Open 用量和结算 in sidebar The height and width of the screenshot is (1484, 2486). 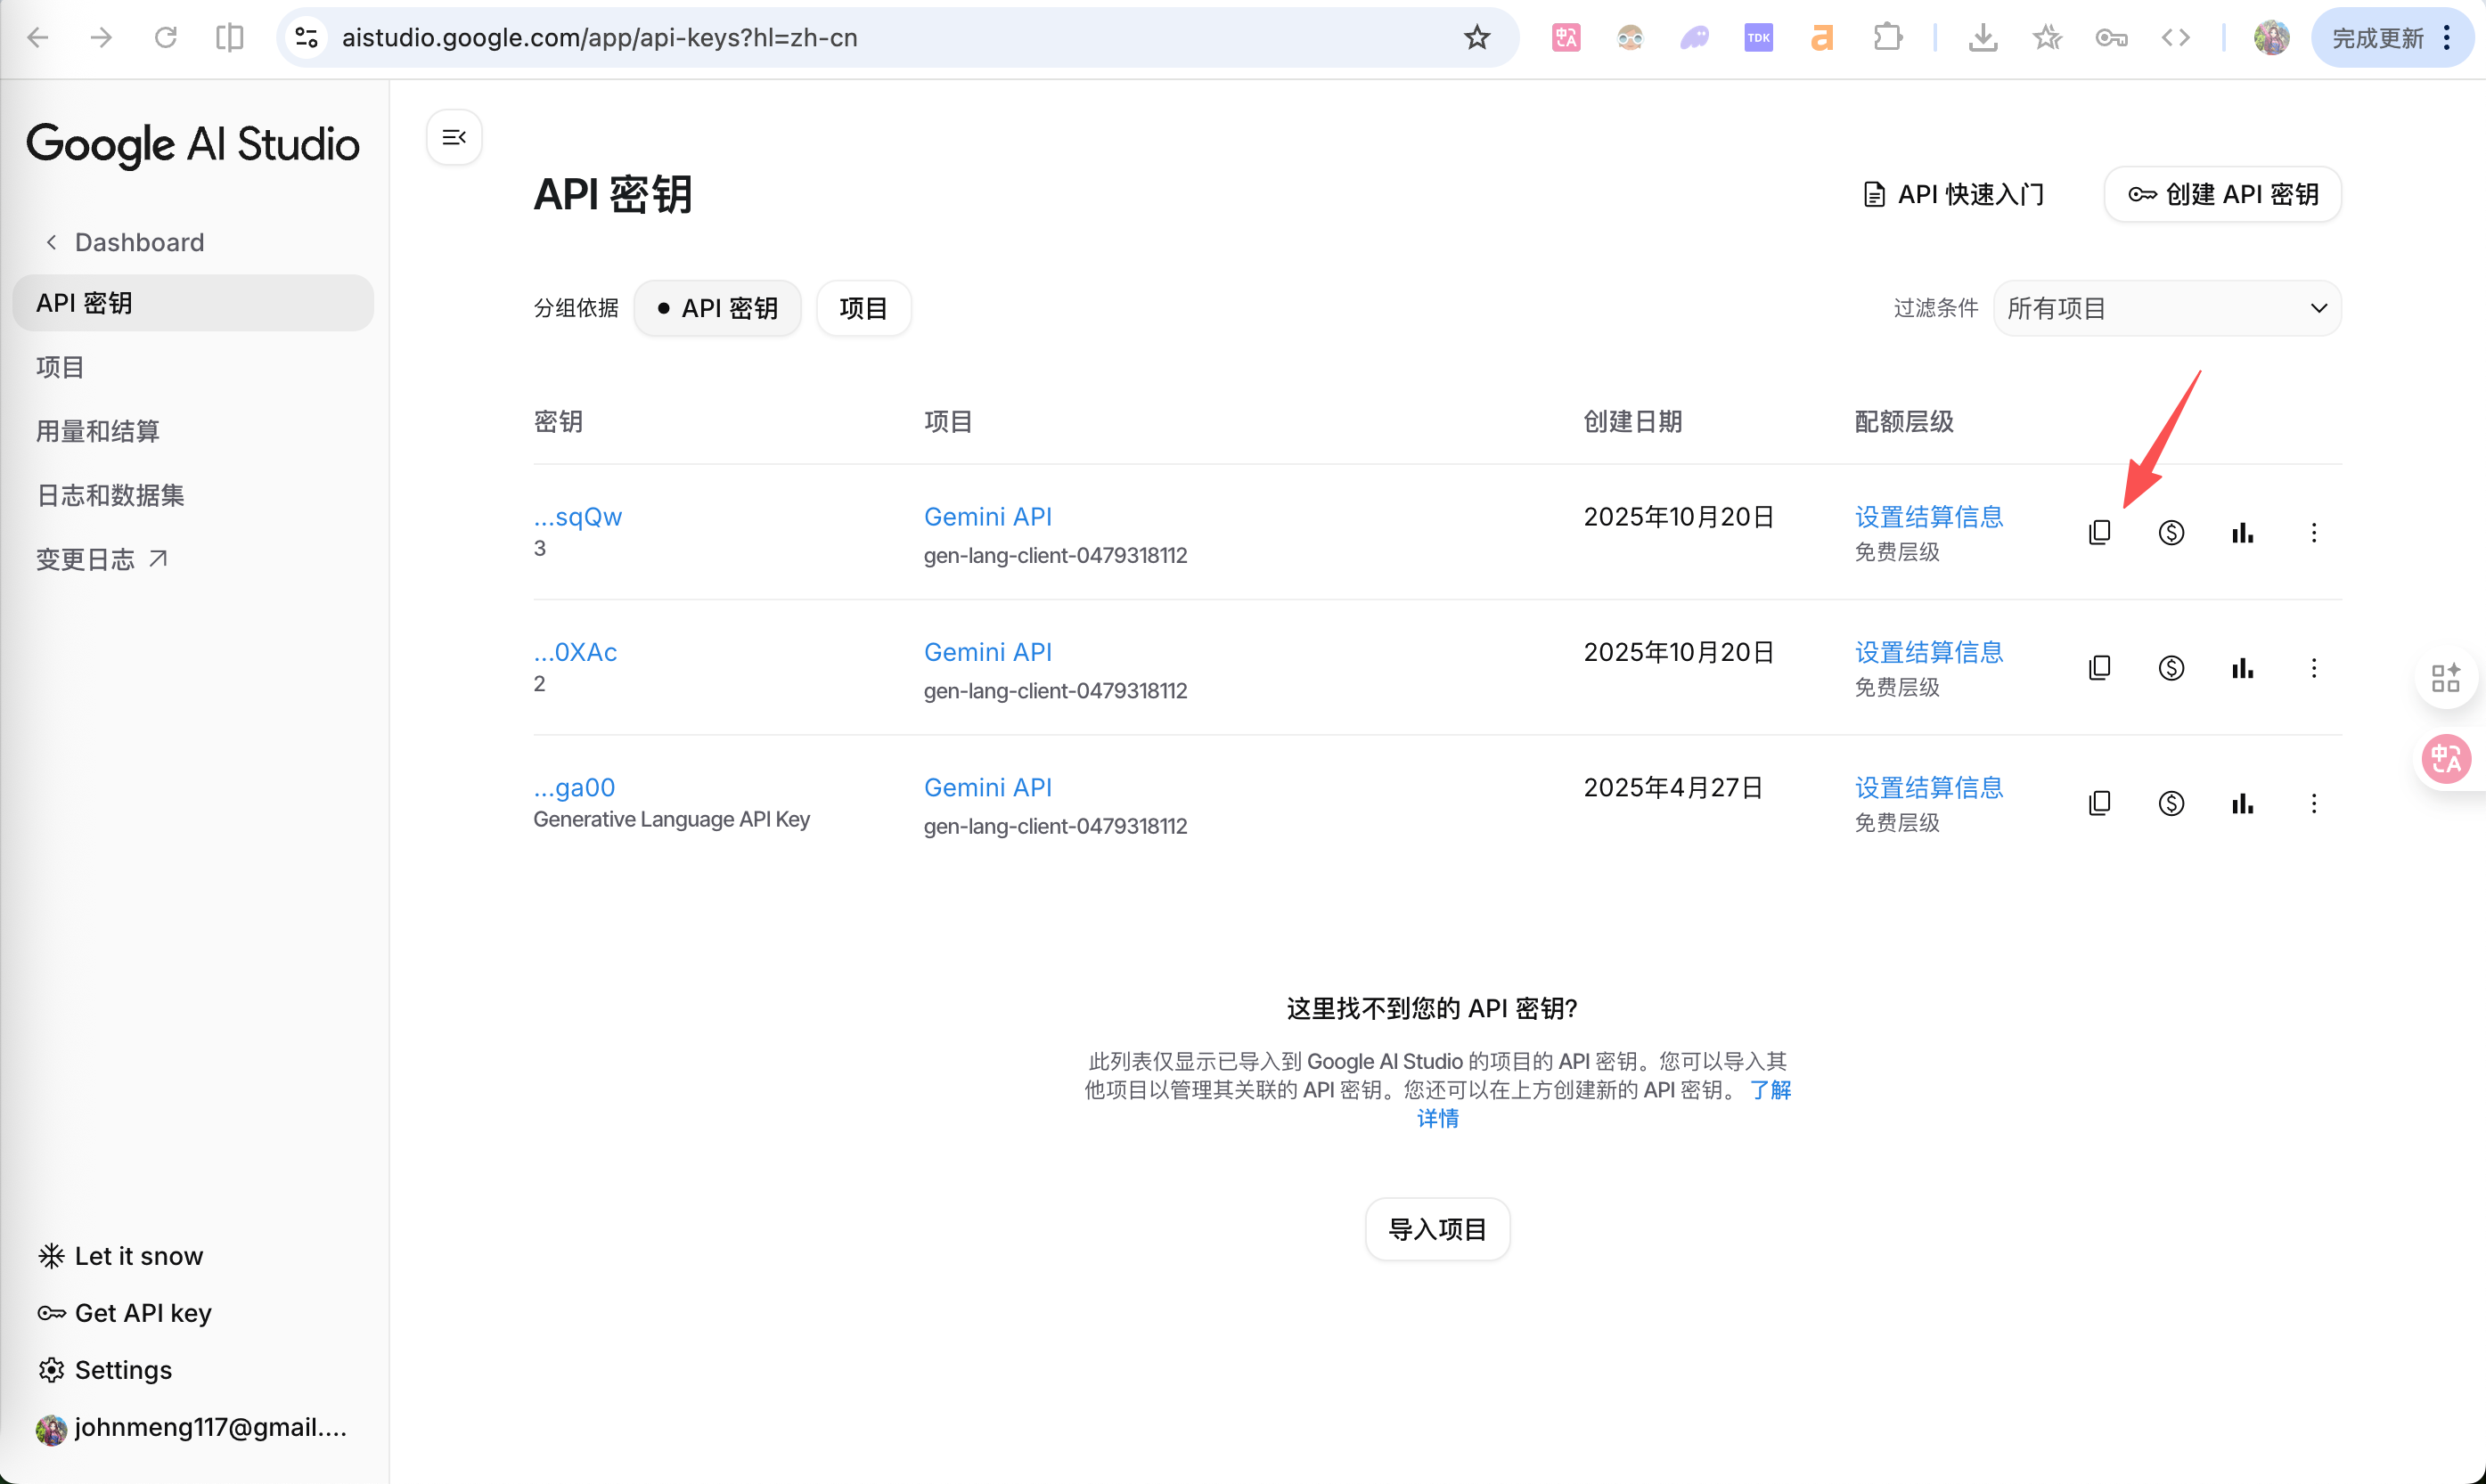(x=98, y=431)
